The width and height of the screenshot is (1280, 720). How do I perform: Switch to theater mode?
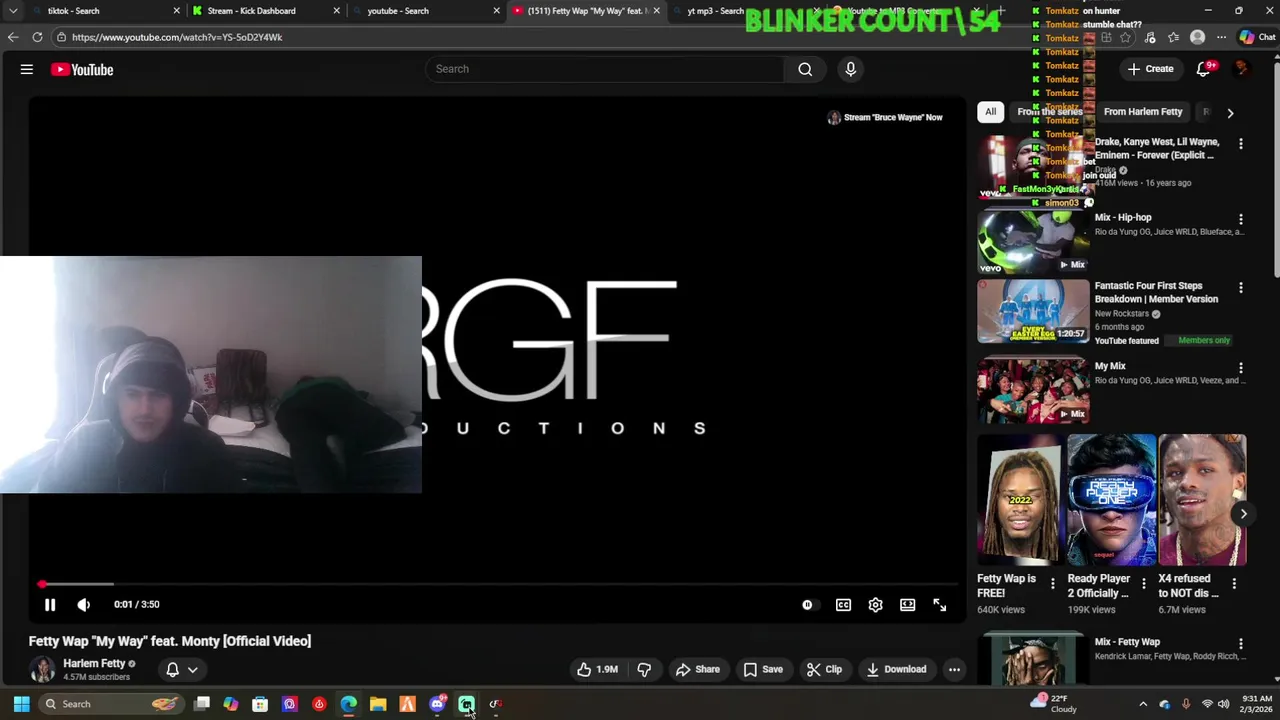tap(907, 604)
